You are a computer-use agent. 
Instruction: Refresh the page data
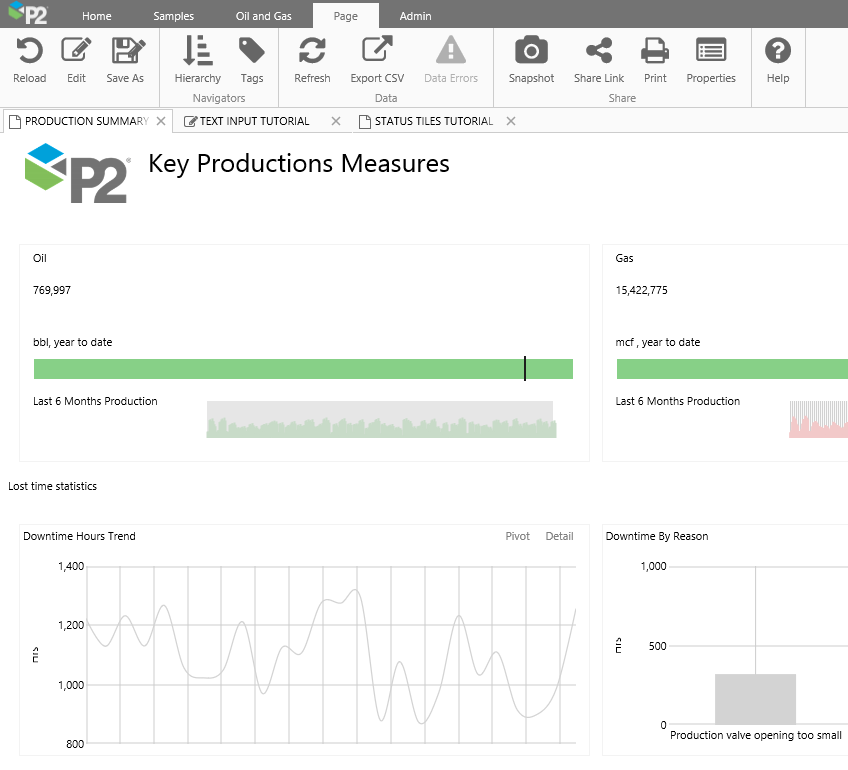click(312, 52)
